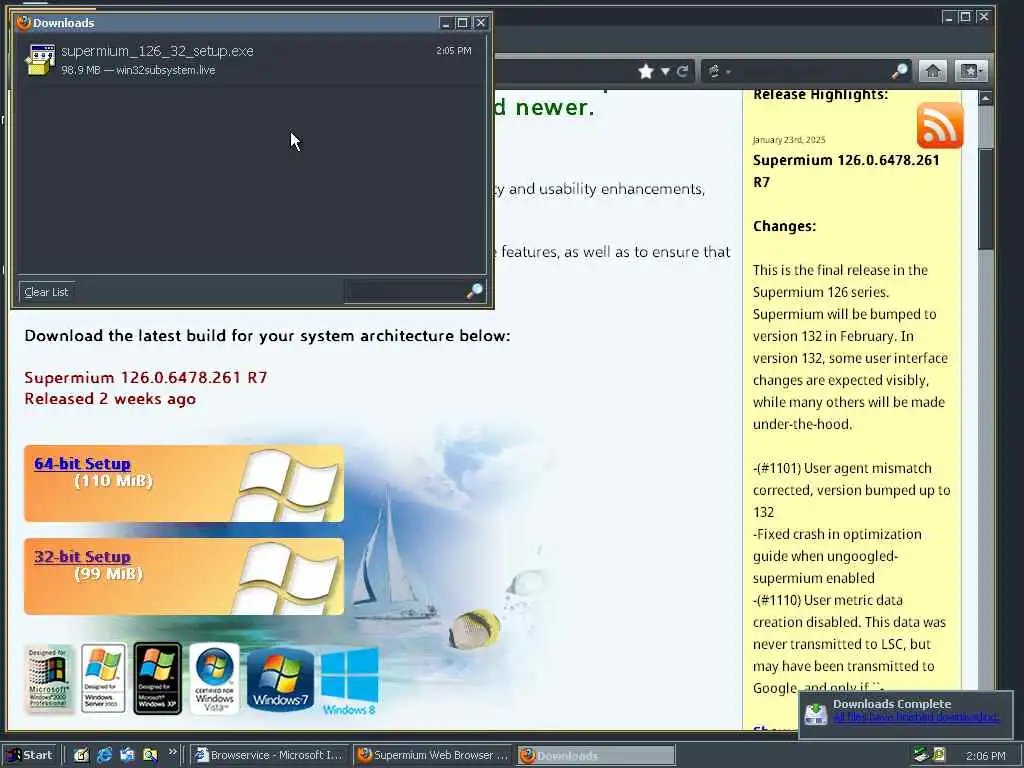Switch to Supermium Web Browser taskbar button
The width and height of the screenshot is (1024, 768).
(x=433, y=755)
